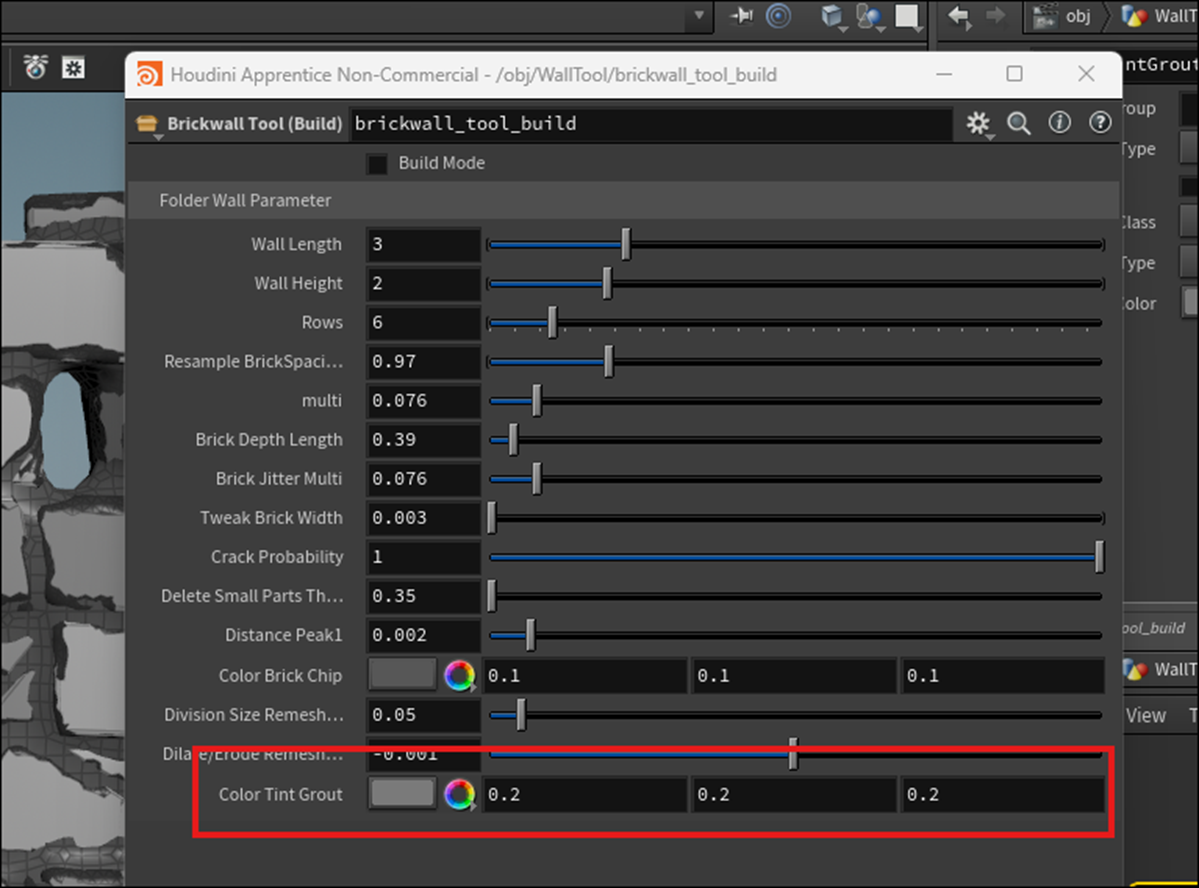
Task: Click the multi slider handle
Action: click(x=537, y=400)
